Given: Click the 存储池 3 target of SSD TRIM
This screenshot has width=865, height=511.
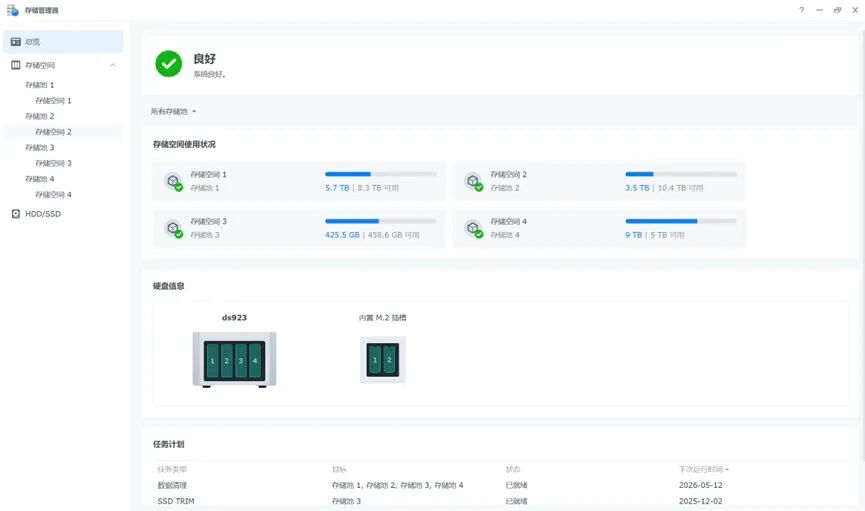Looking at the screenshot, I should (x=346, y=501).
